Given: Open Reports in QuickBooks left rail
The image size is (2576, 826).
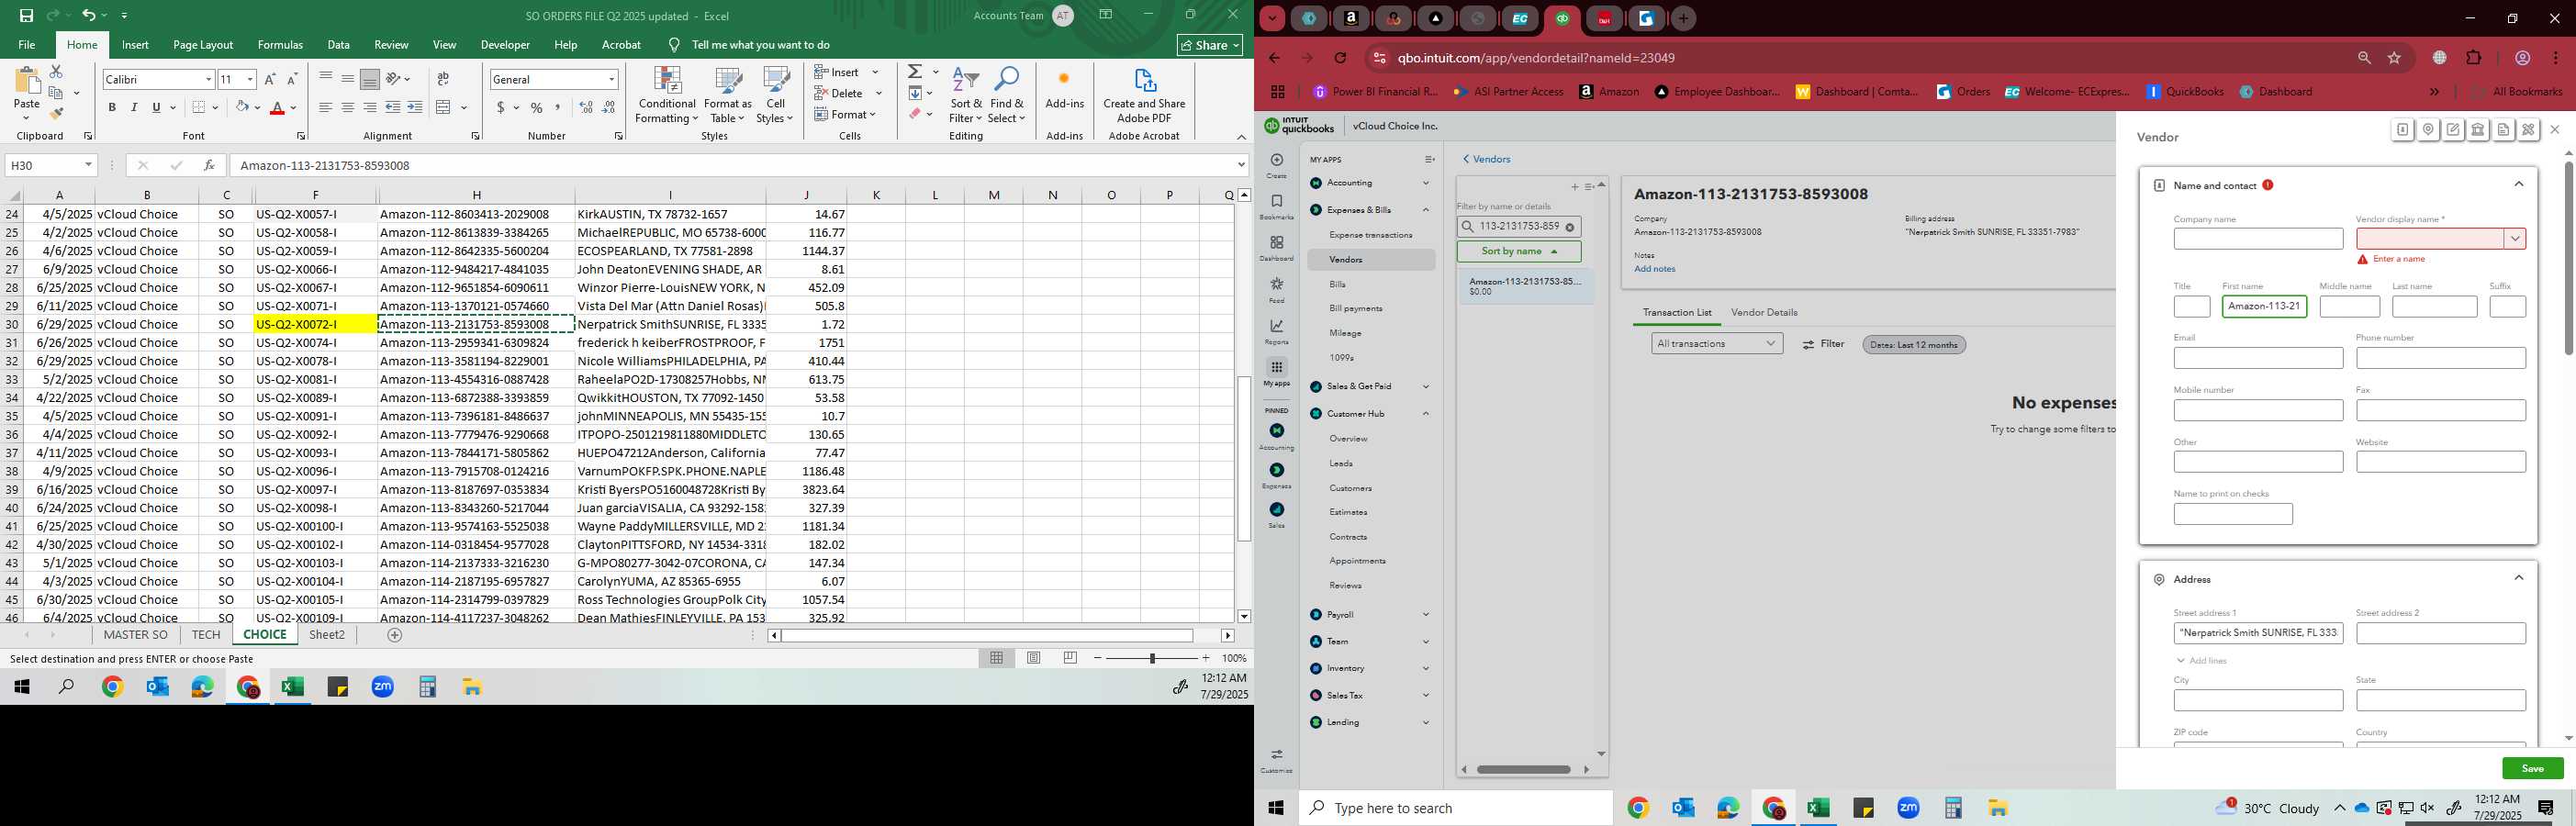Looking at the screenshot, I should coord(1277,331).
